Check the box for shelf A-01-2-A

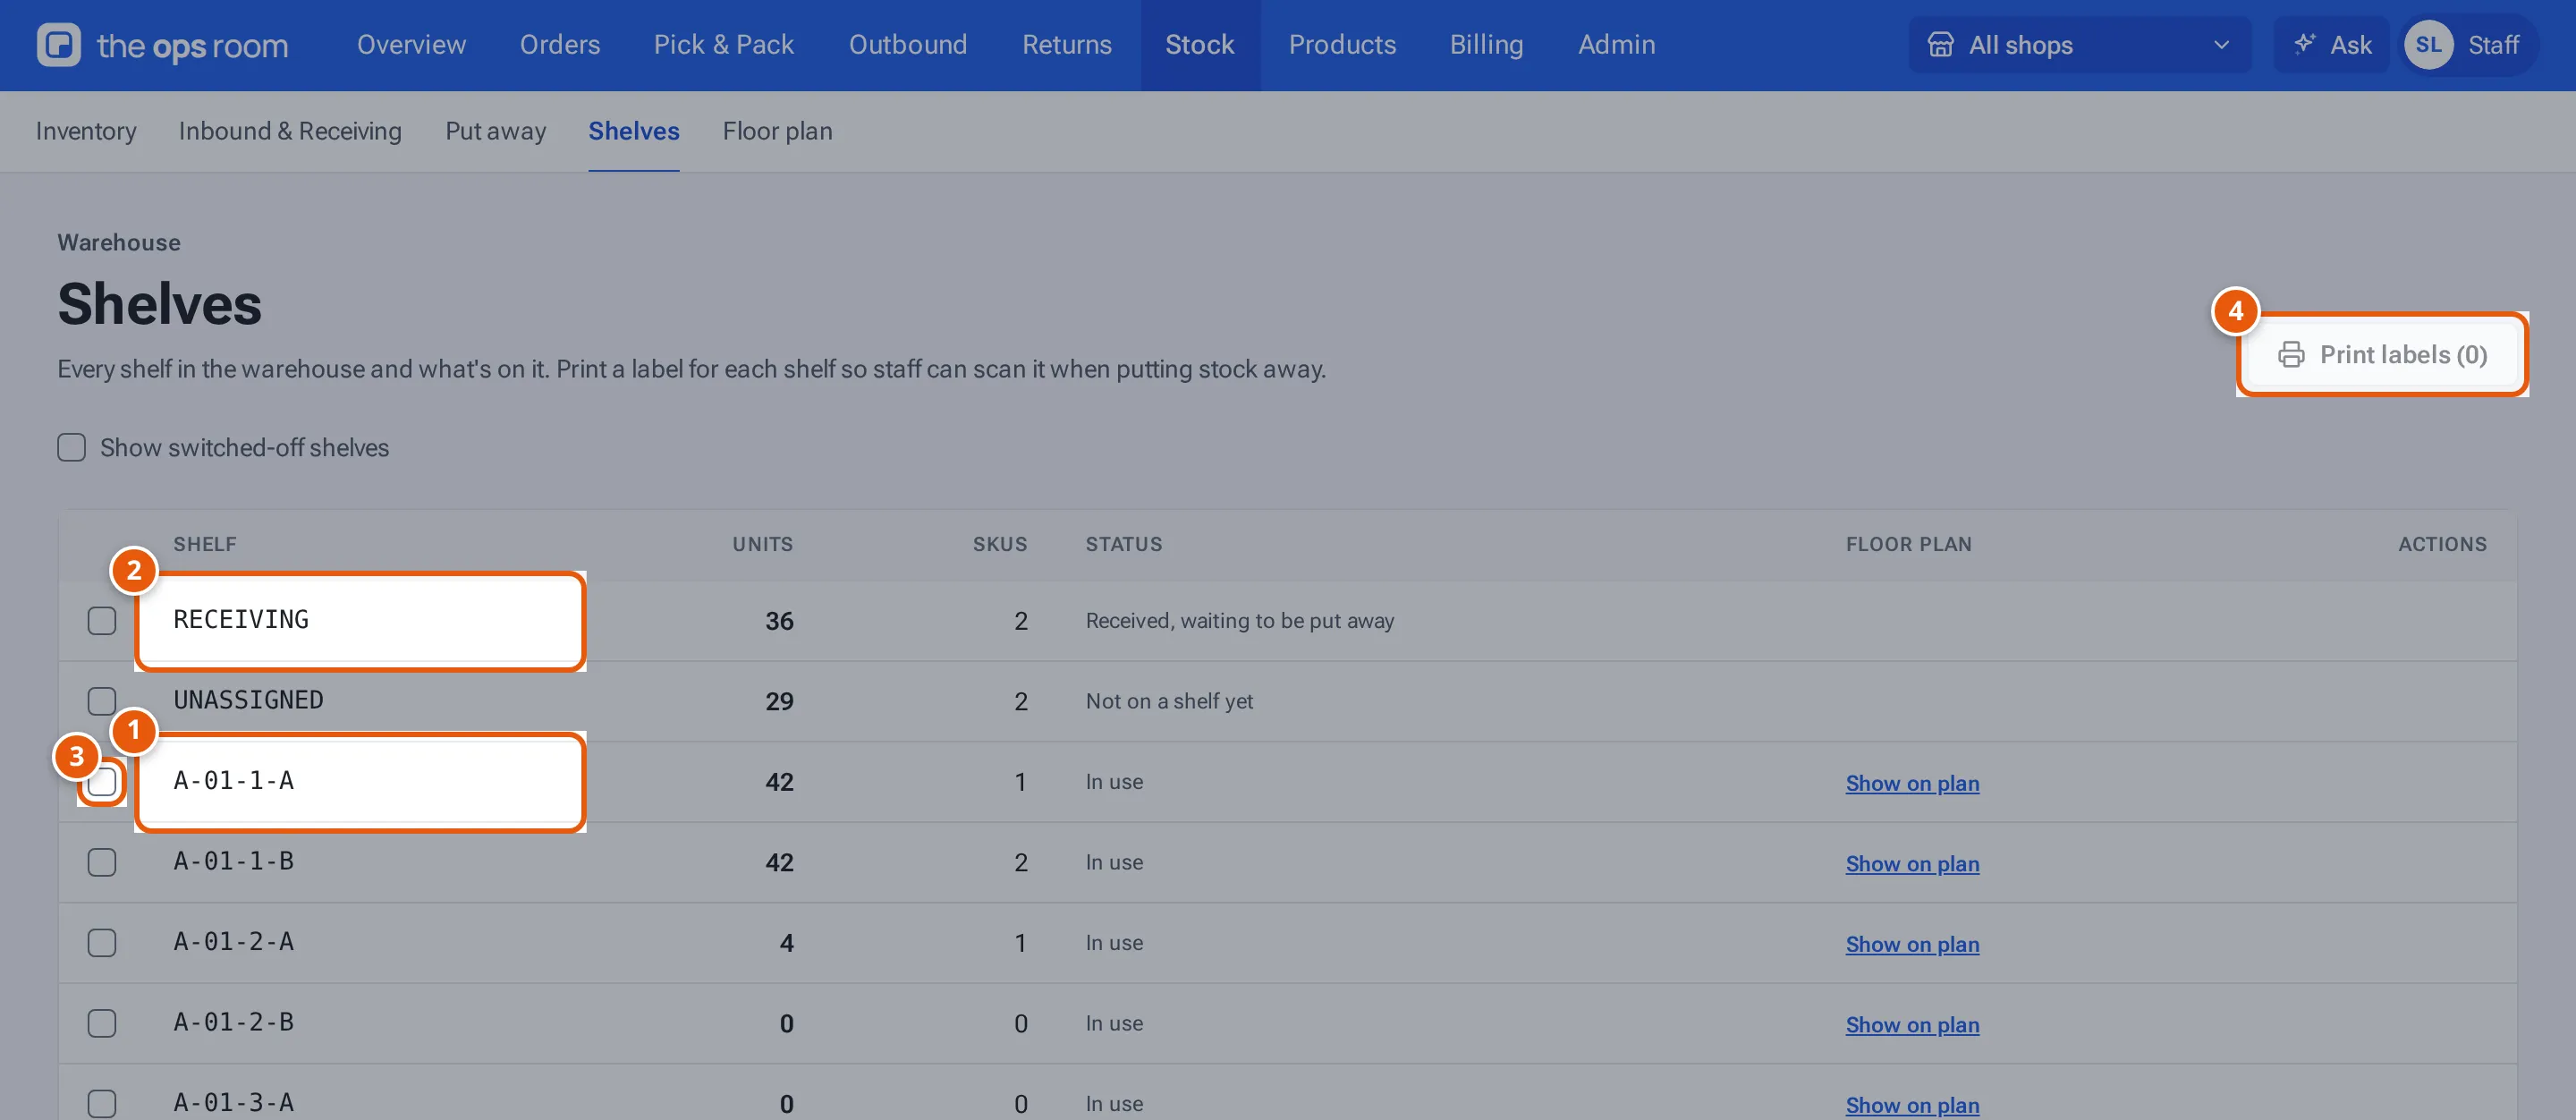coord(102,943)
